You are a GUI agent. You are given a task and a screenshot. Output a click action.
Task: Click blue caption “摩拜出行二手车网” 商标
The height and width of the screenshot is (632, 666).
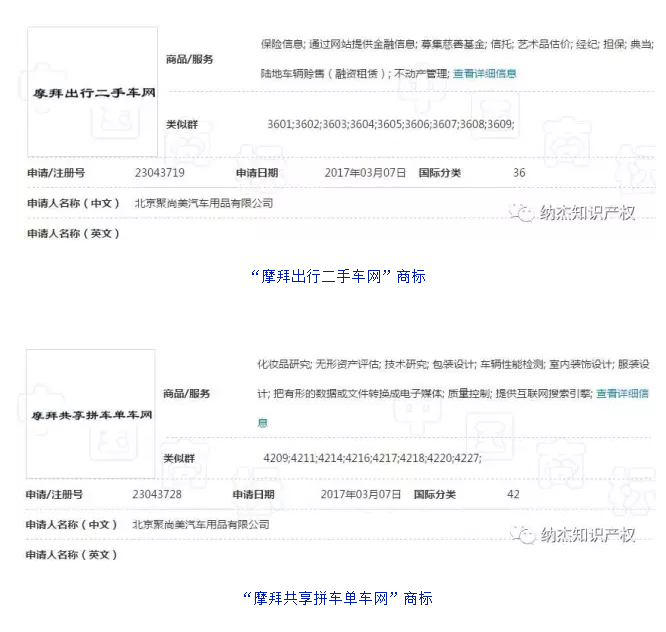[338, 276]
